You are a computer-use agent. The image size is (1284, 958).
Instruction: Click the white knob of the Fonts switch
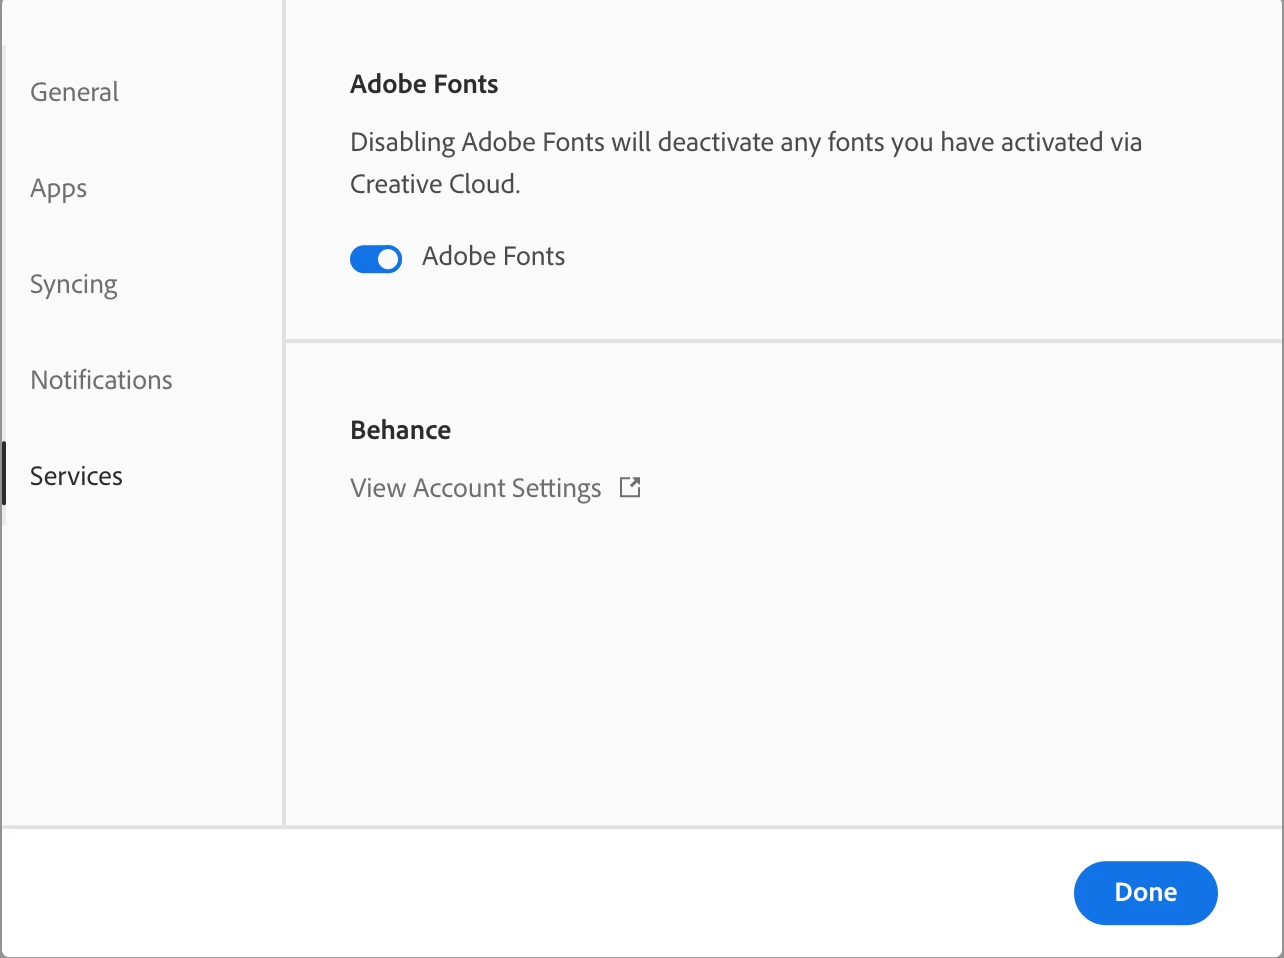point(388,259)
